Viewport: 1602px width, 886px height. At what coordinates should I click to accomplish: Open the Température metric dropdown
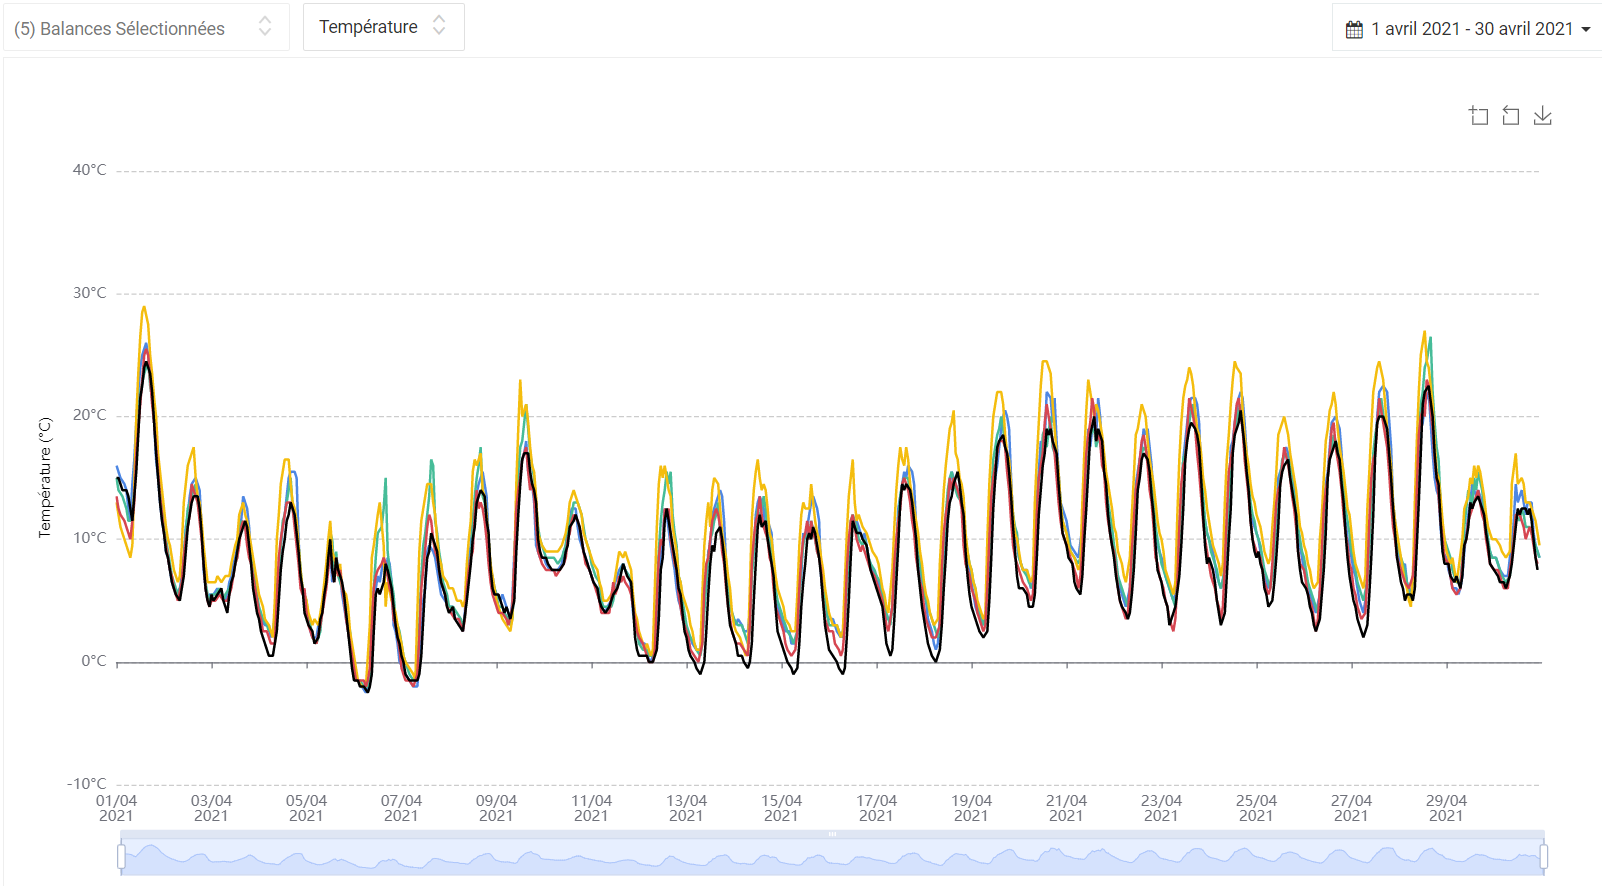(384, 27)
